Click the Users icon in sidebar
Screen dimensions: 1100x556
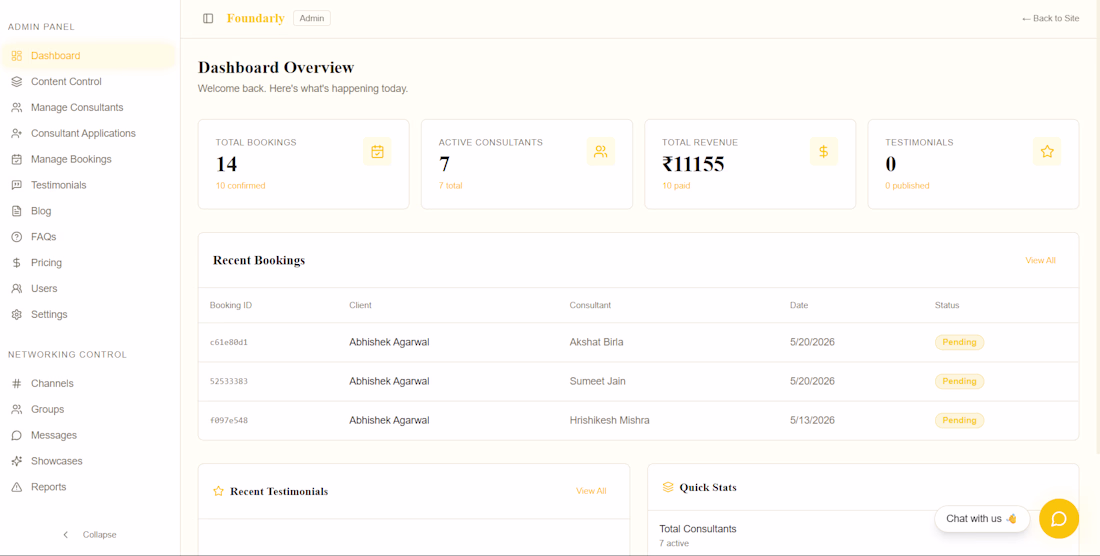coord(17,288)
